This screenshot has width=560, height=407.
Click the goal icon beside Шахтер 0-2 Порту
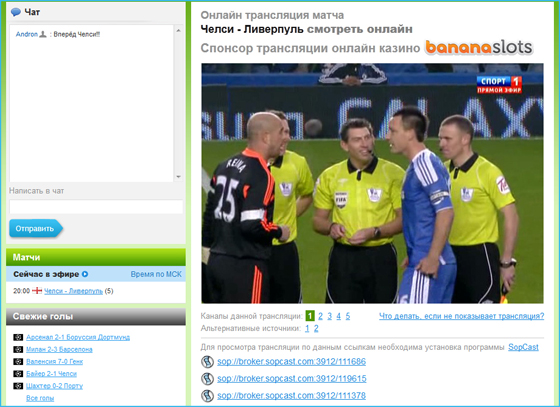(18, 386)
